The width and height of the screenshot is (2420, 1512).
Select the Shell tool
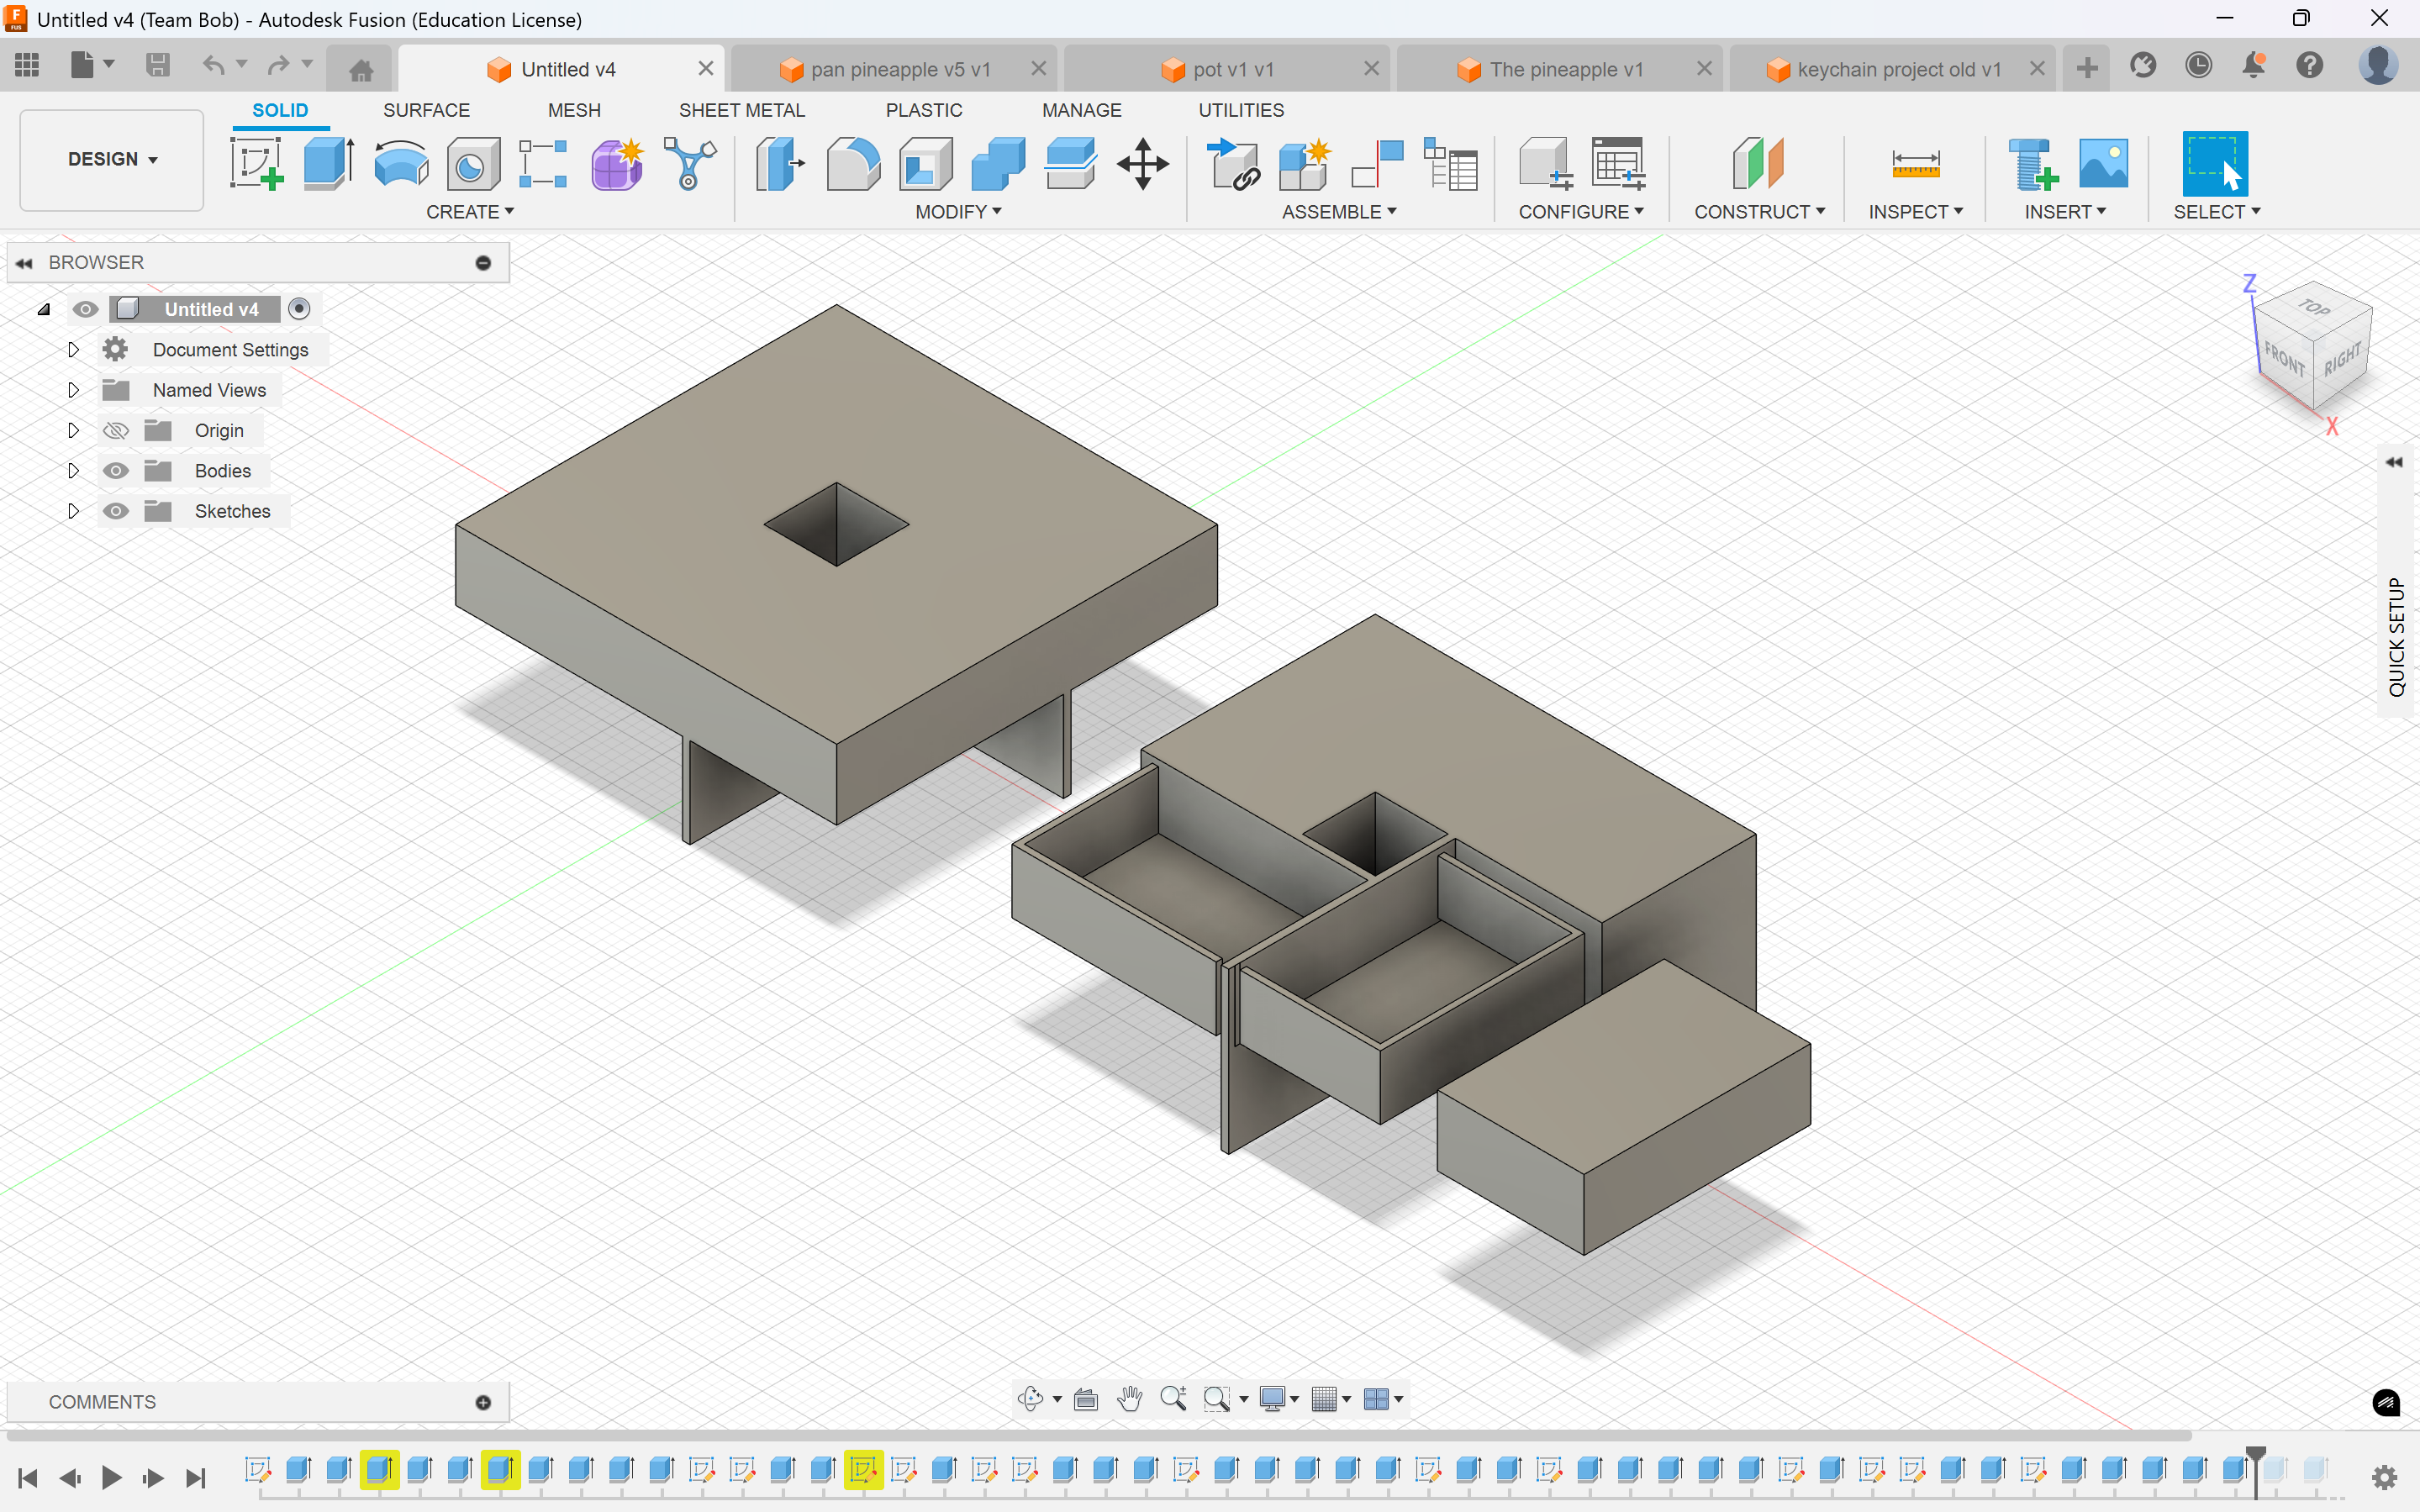tap(925, 164)
